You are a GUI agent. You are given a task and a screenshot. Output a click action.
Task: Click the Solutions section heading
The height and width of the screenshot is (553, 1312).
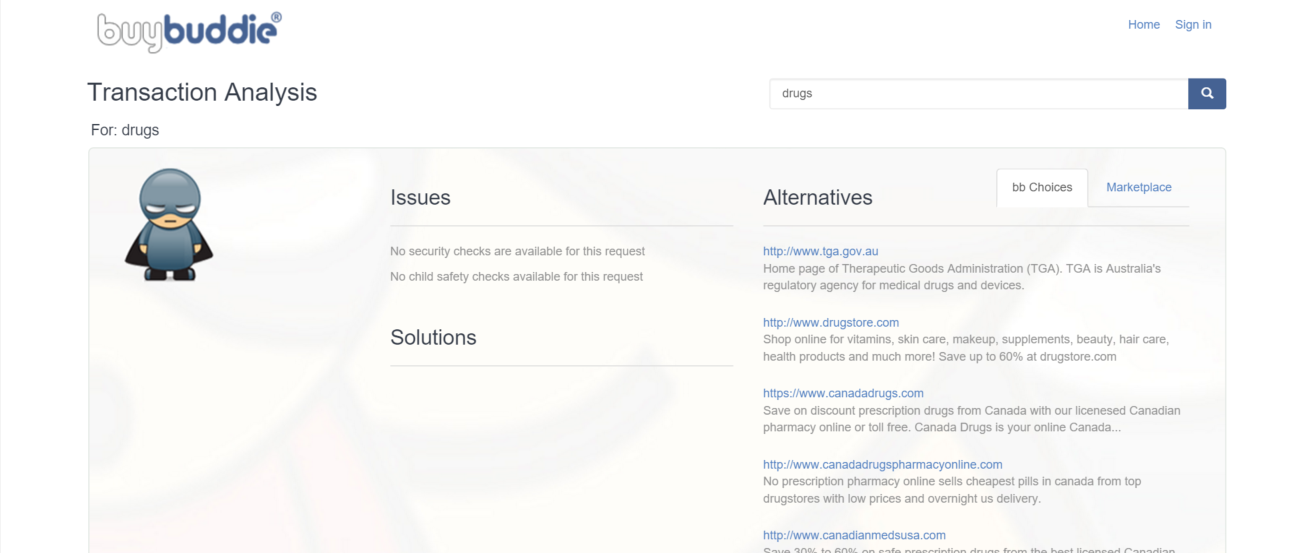[433, 337]
